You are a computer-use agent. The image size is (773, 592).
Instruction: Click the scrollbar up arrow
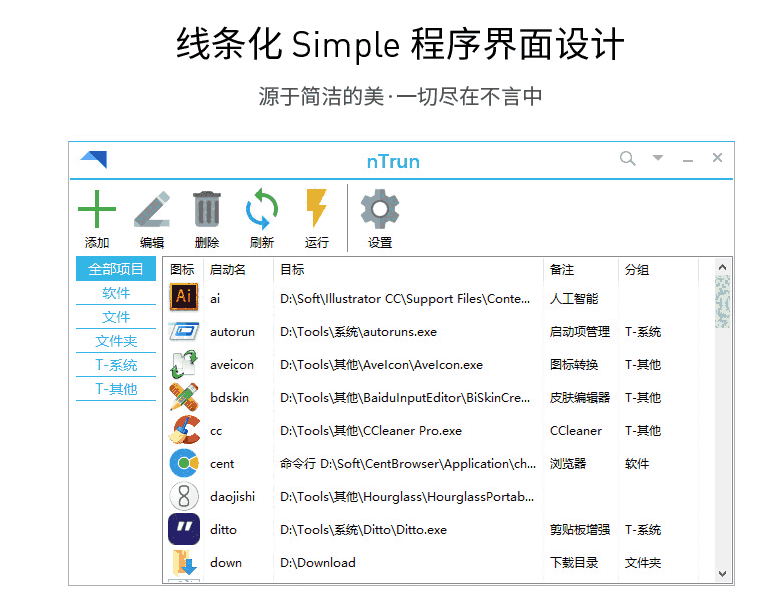click(x=722, y=267)
